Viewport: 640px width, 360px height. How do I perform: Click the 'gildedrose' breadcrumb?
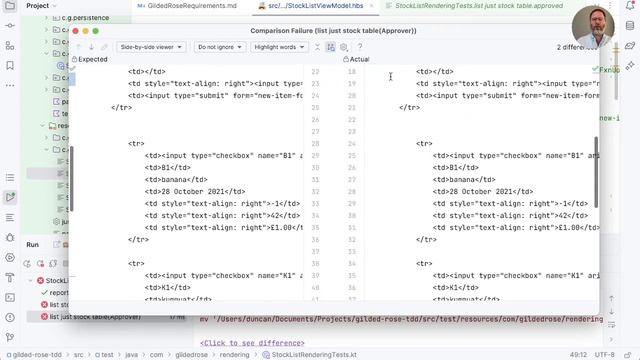point(191,355)
